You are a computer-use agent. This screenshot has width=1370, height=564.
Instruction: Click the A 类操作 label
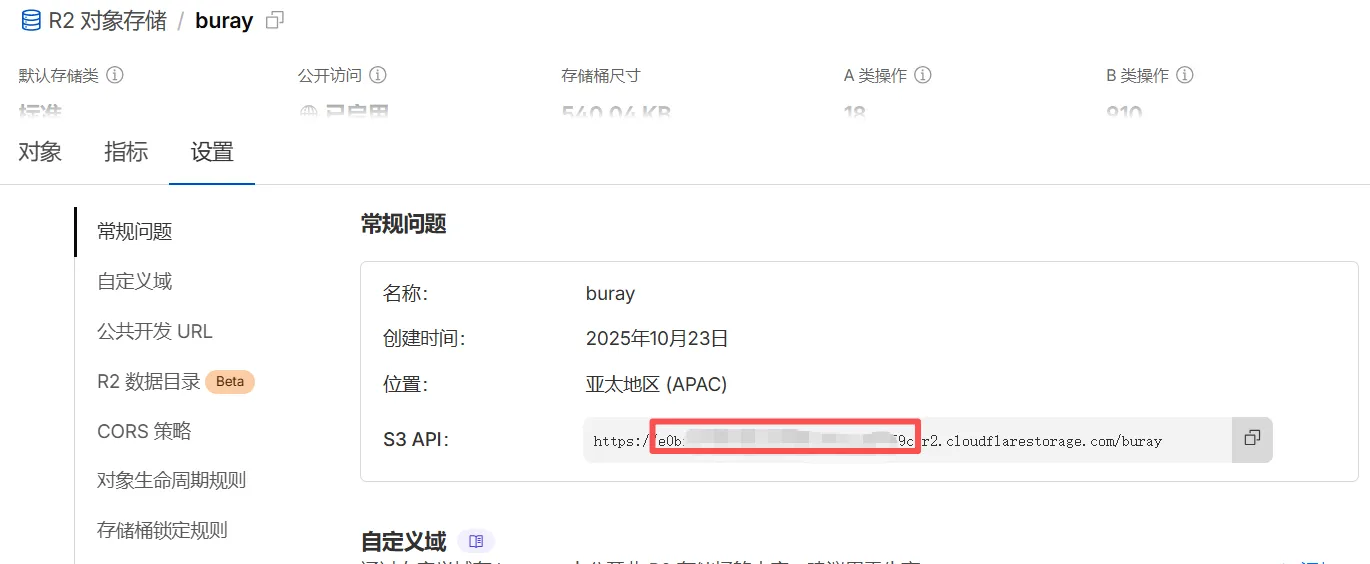pos(875,75)
